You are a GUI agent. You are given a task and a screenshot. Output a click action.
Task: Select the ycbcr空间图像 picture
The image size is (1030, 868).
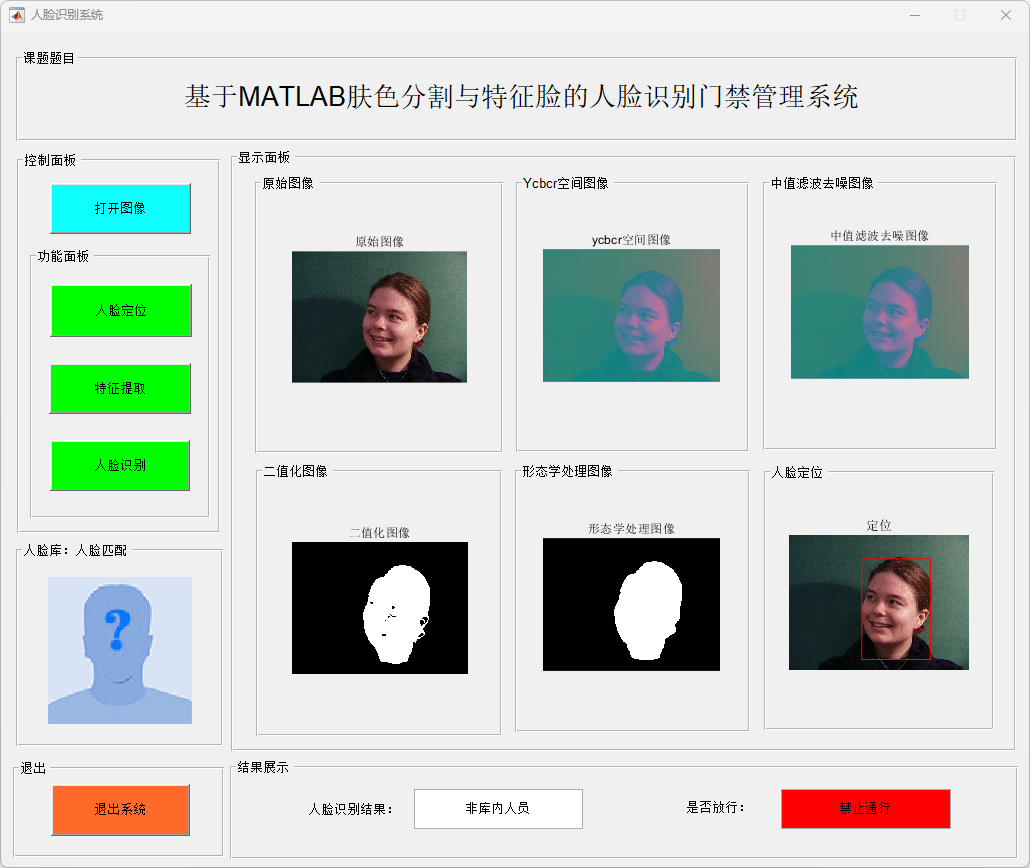[631, 315]
